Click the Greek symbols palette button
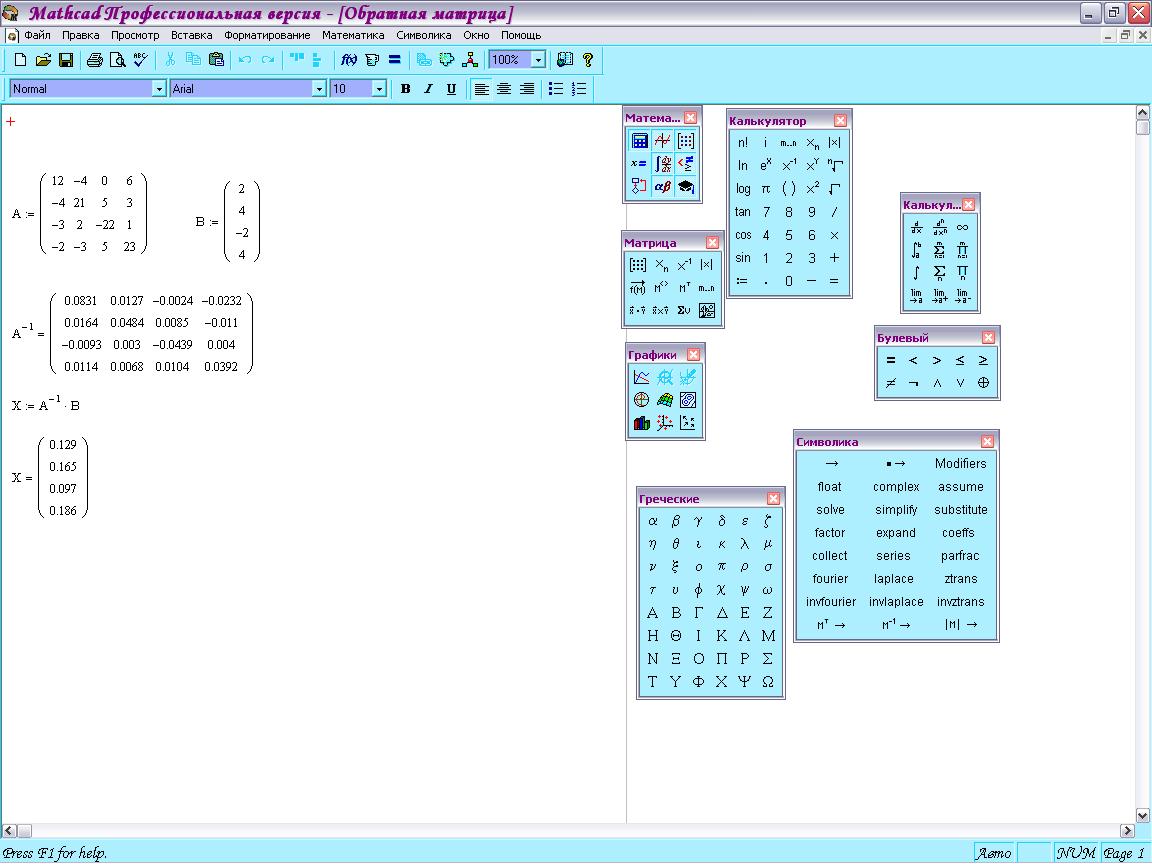1152x864 pixels. pyautogui.click(x=663, y=187)
